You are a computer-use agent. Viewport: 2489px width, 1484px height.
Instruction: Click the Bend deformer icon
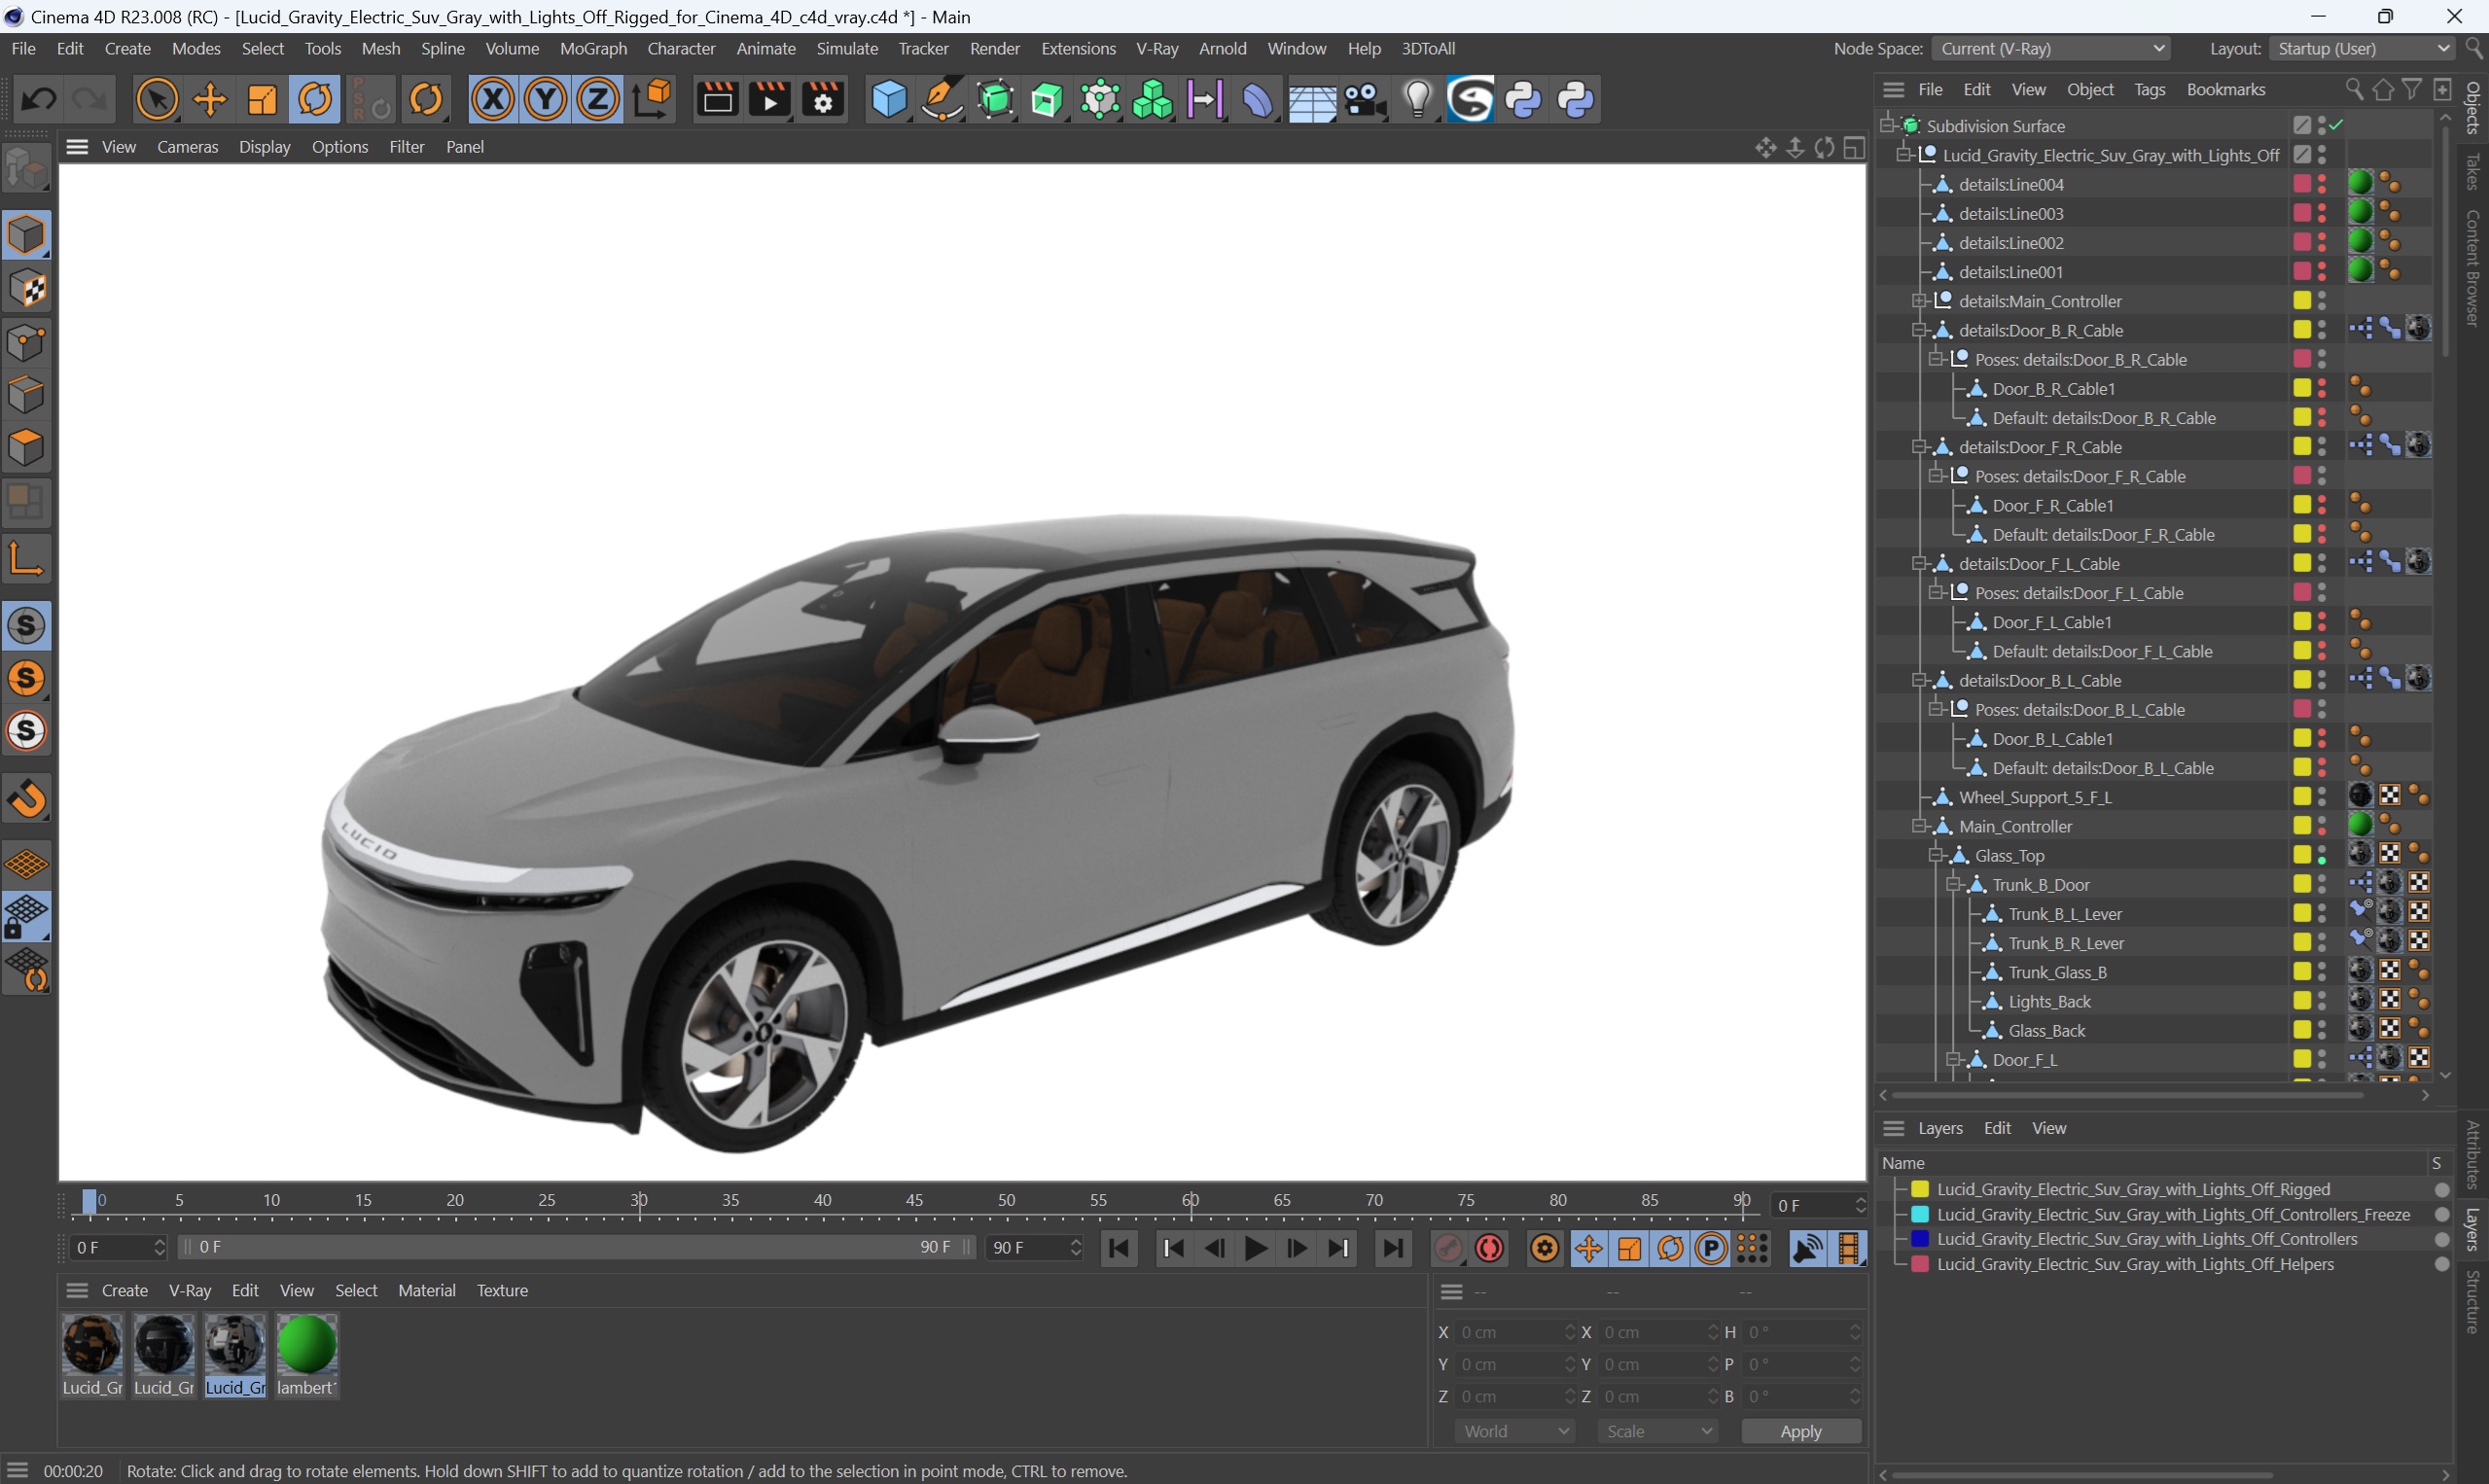1257,99
